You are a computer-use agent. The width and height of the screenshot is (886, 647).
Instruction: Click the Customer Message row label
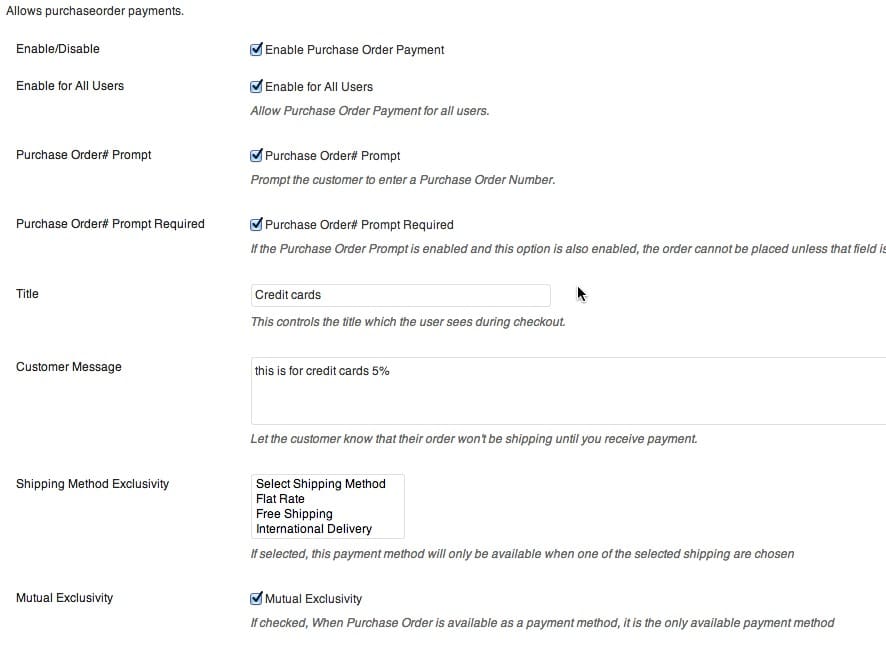click(69, 367)
